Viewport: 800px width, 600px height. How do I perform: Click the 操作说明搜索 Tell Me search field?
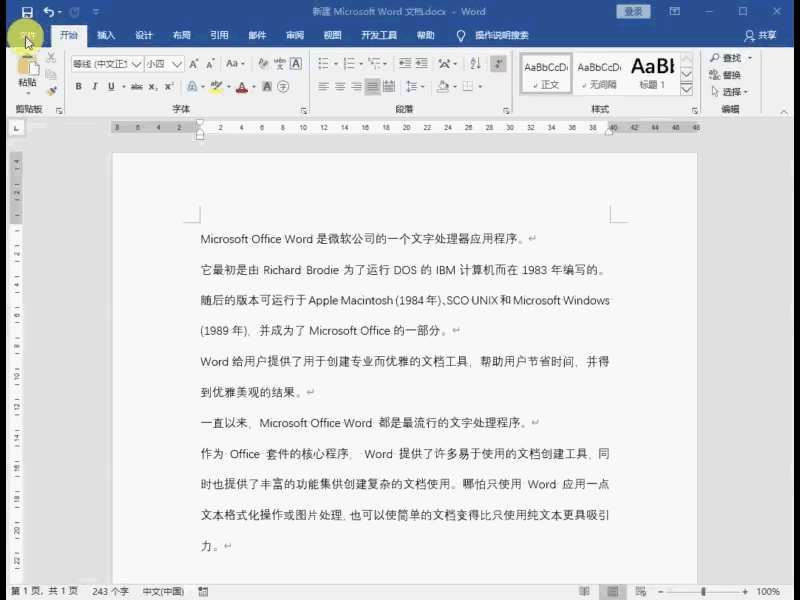pos(502,35)
